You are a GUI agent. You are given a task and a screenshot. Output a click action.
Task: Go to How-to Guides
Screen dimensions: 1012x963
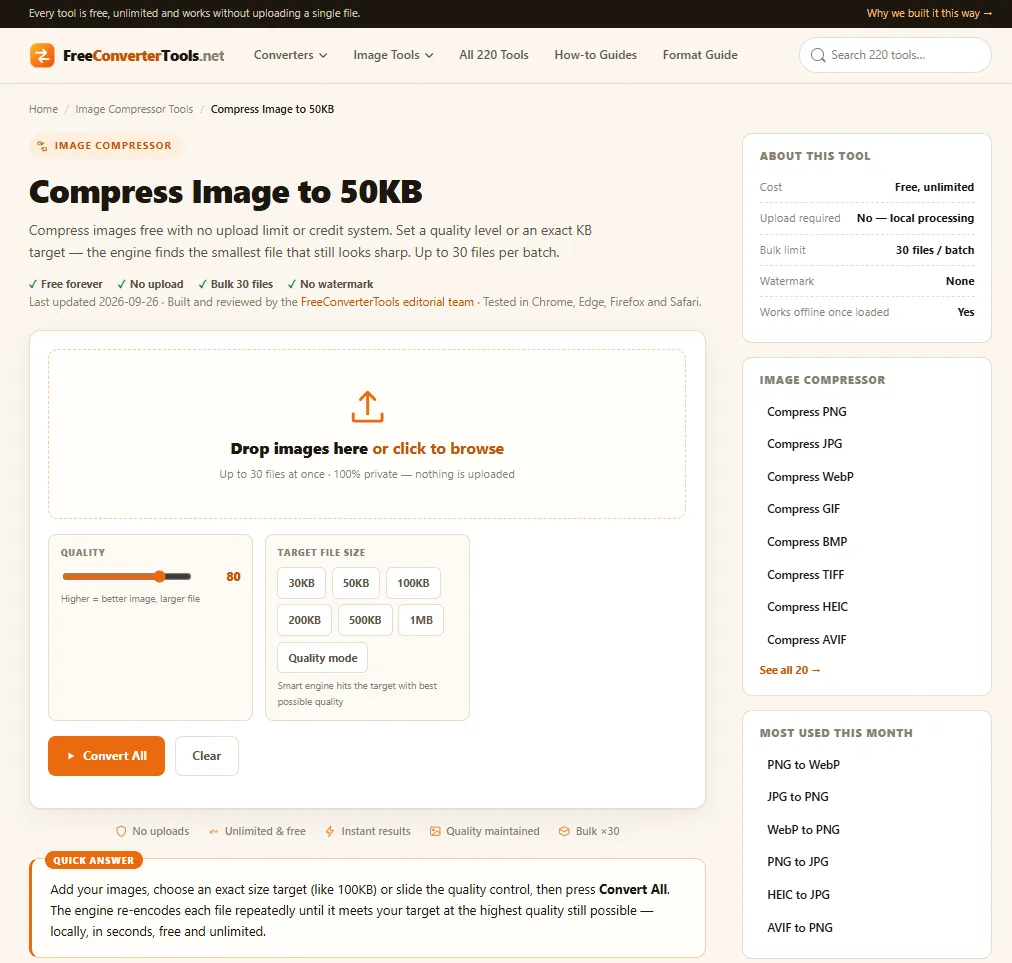pos(596,56)
